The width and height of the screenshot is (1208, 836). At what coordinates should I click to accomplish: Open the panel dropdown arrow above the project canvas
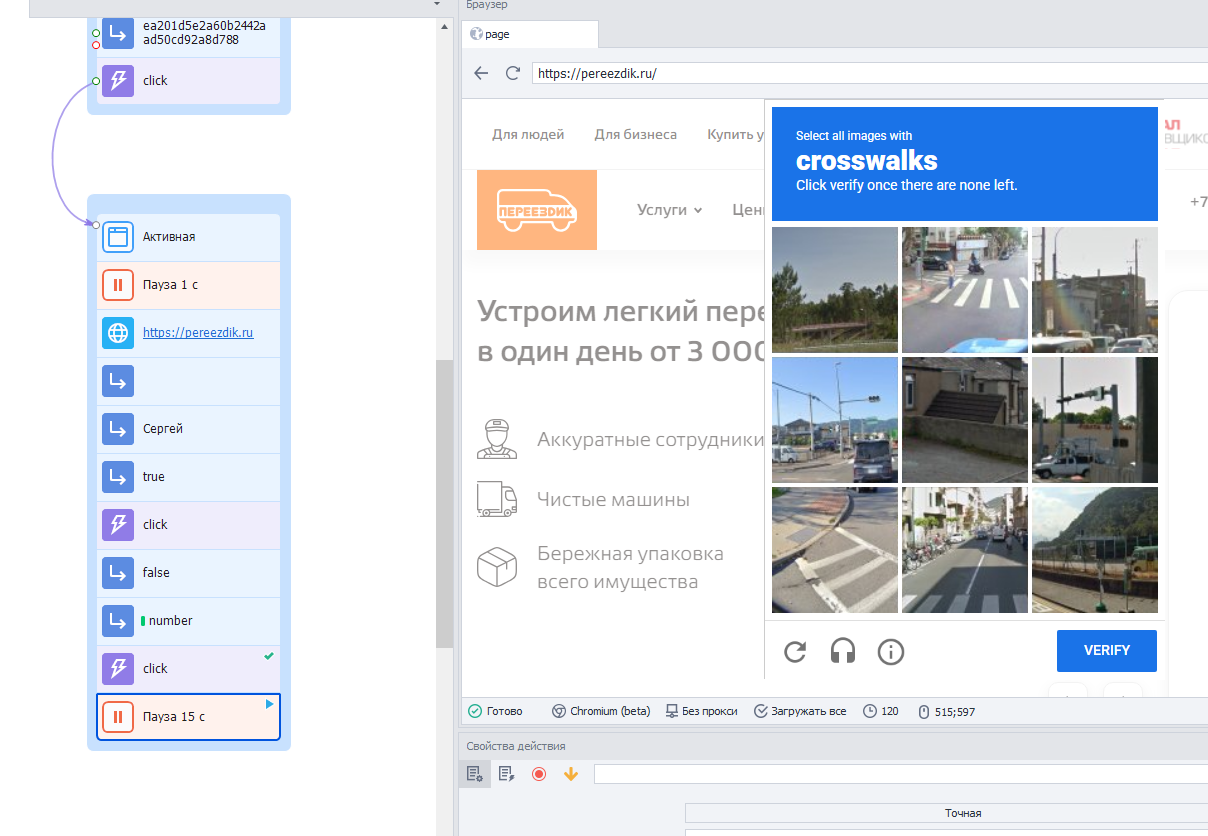click(x=437, y=5)
